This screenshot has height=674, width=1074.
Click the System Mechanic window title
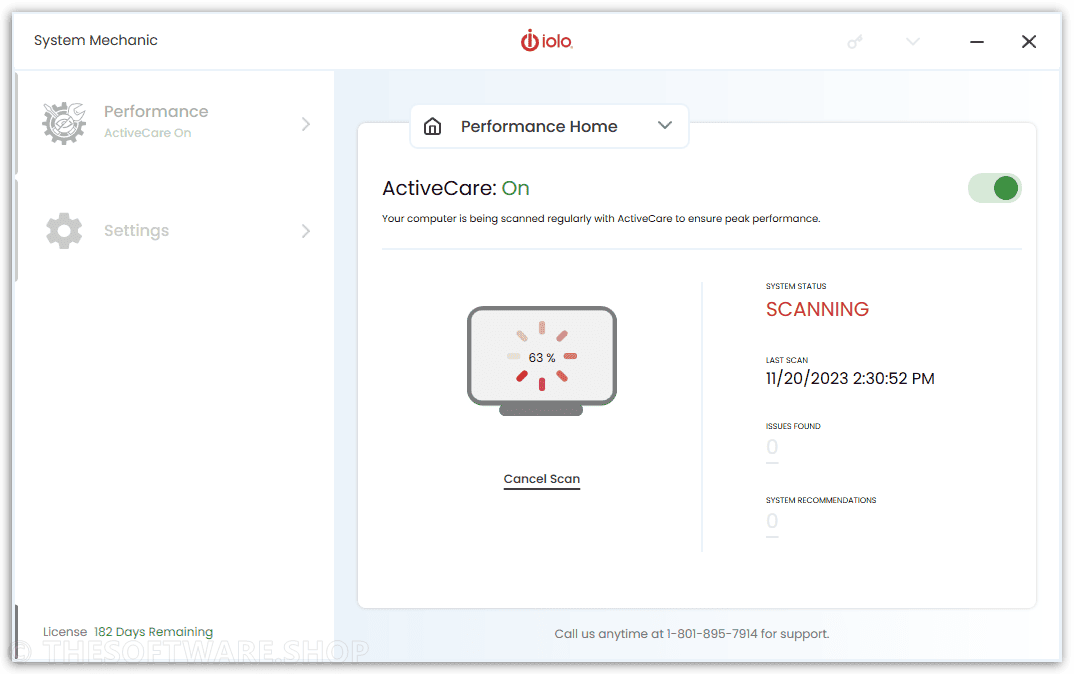click(x=96, y=40)
